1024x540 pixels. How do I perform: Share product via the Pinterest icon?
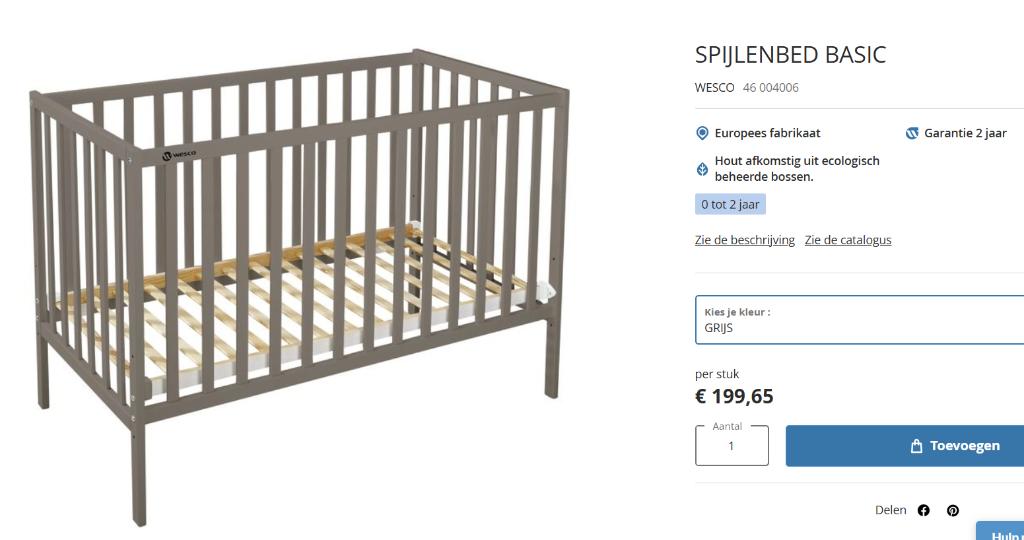tap(953, 510)
